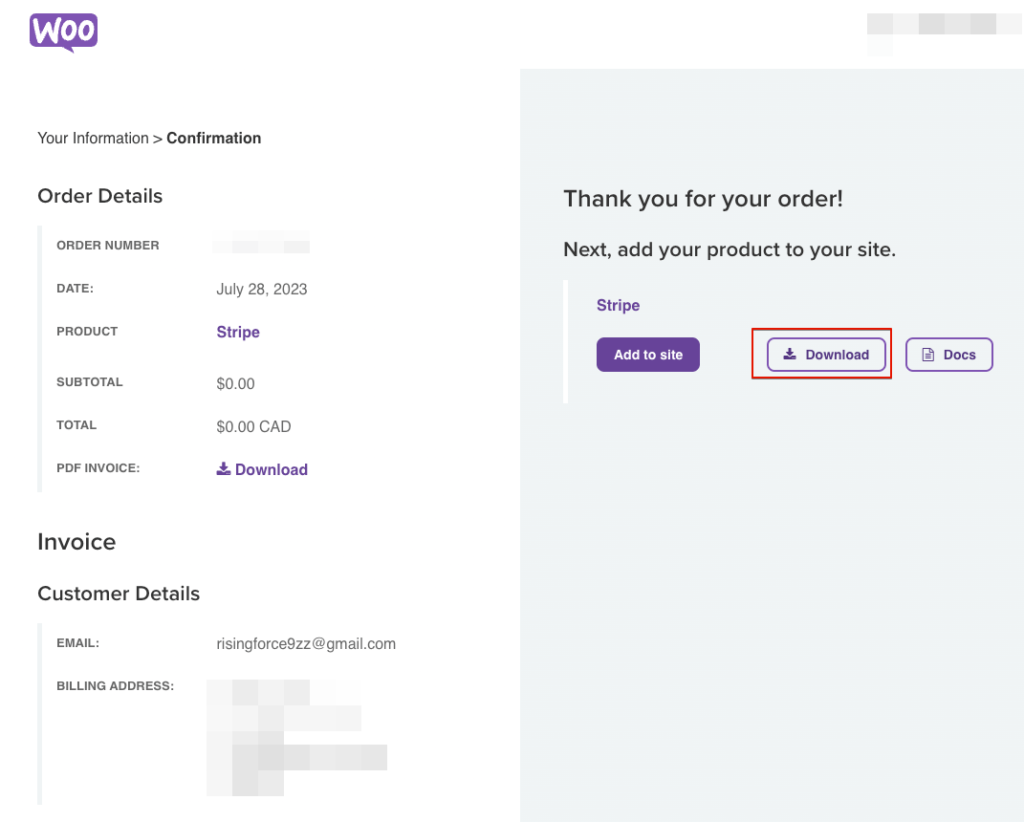Viewport: 1024px width, 822px height.
Task: Click the blurred order number value
Action: pos(262,243)
